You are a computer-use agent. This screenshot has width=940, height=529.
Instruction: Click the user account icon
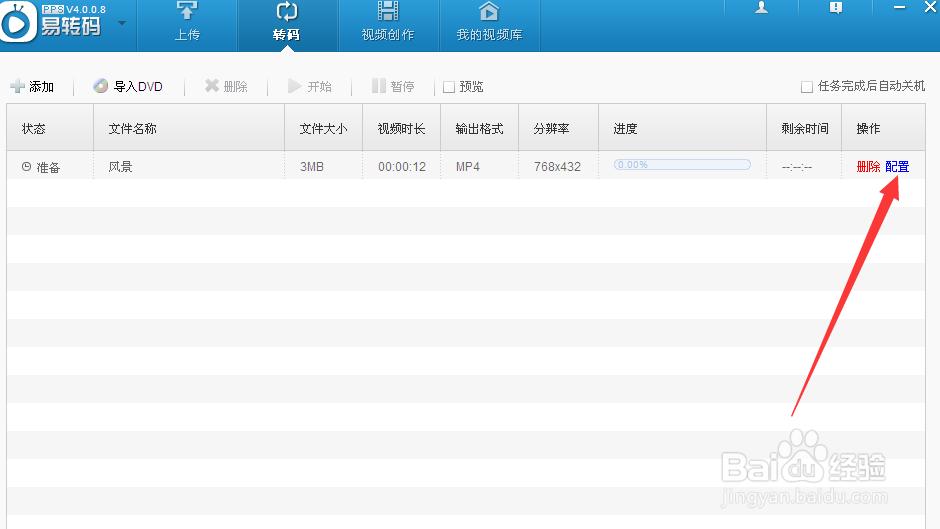(761, 7)
